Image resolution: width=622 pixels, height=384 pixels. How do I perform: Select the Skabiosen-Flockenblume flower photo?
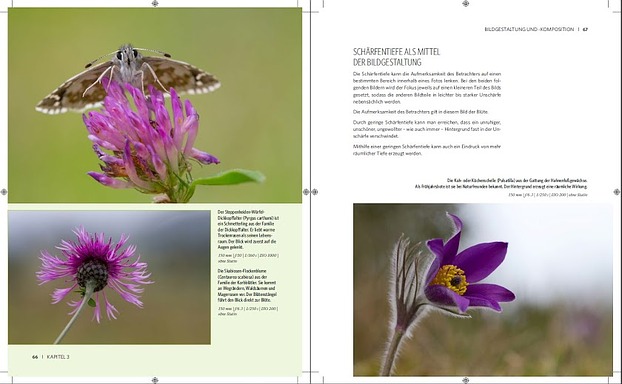coord(109,277)
